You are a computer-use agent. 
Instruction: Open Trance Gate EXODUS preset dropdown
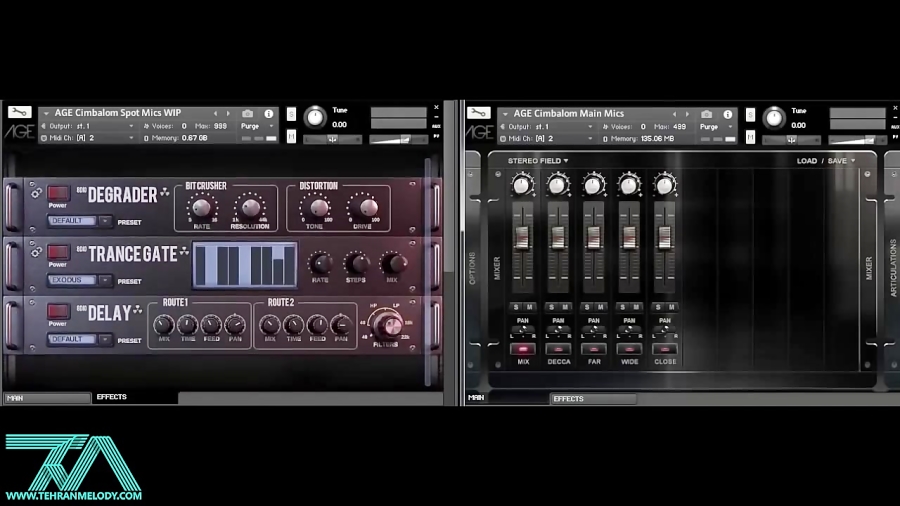point(80,280)
